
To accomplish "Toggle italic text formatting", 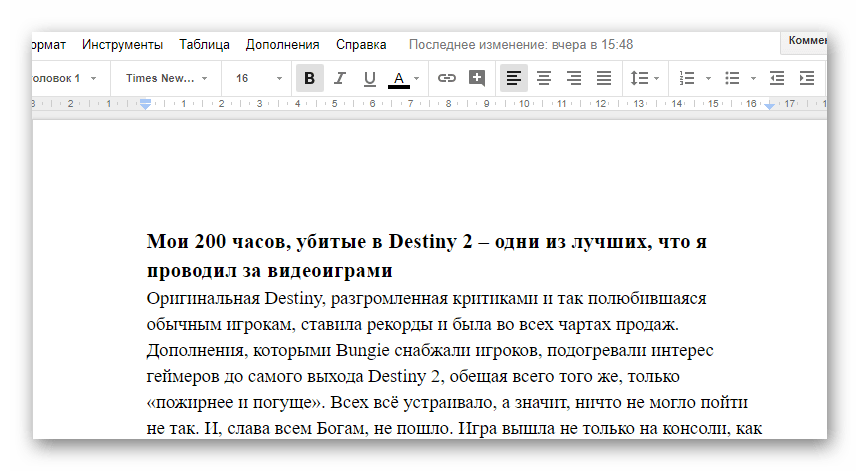I will [339, 78].
